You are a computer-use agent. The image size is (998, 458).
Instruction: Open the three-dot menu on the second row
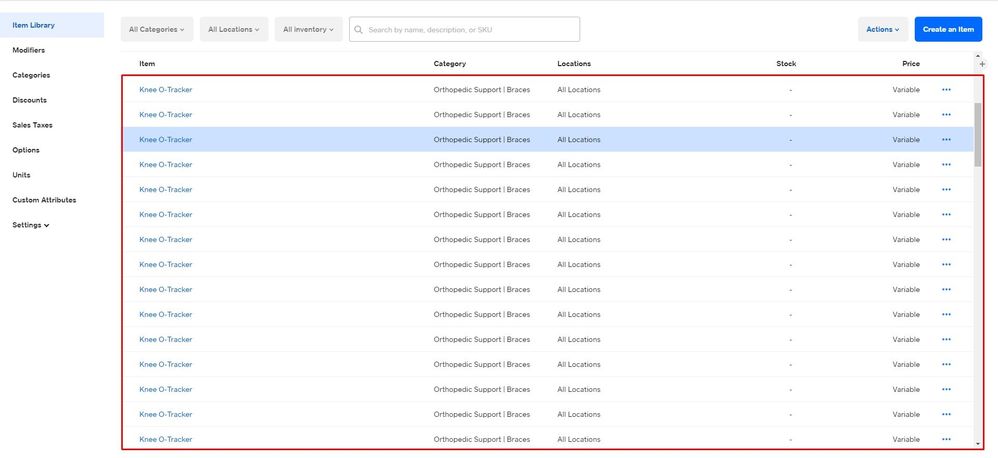point(946,115)
